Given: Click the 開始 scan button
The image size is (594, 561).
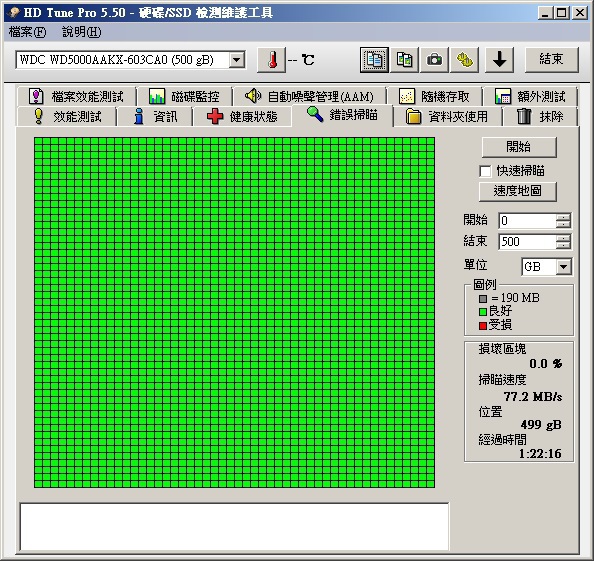Looking at the screenshot, I should click(x=519, y=147).
